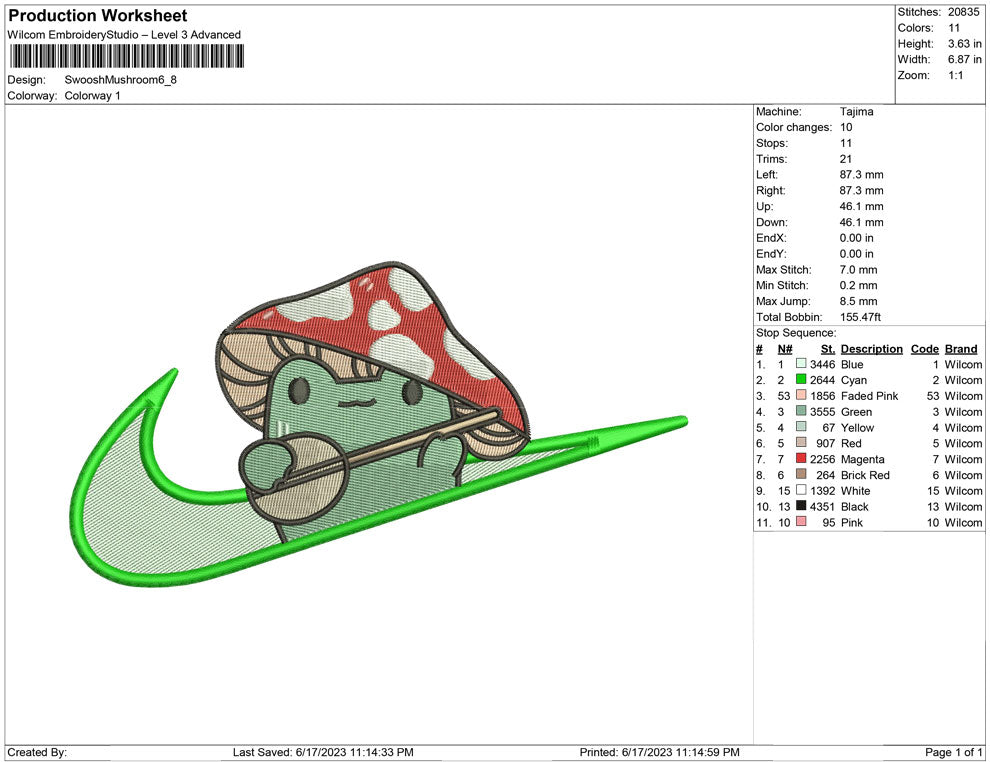Image resolution: width=990 pixels, height=762 pixels.
Task: Click the stitch count 3446 for Blue
Action: (x=822, y=364)
